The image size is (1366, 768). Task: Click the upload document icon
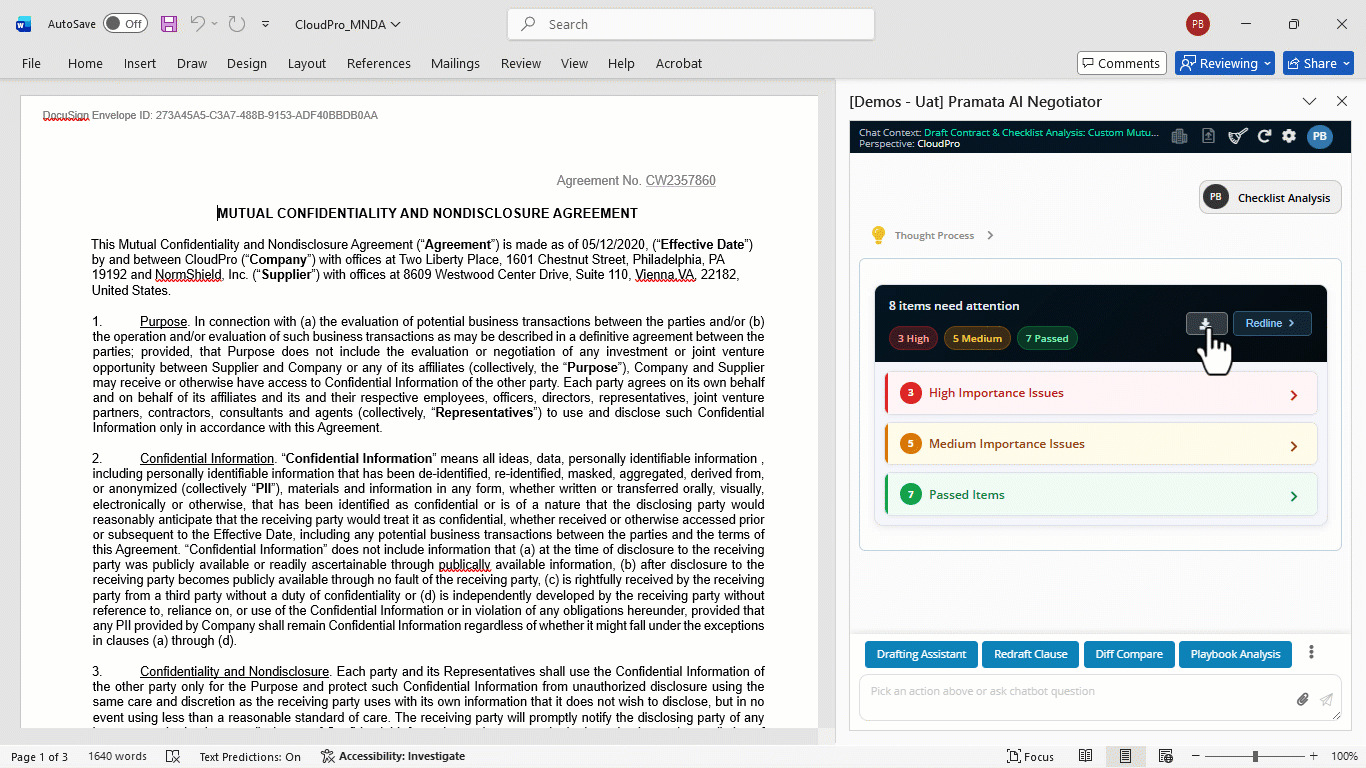(x=1208, y=136)
